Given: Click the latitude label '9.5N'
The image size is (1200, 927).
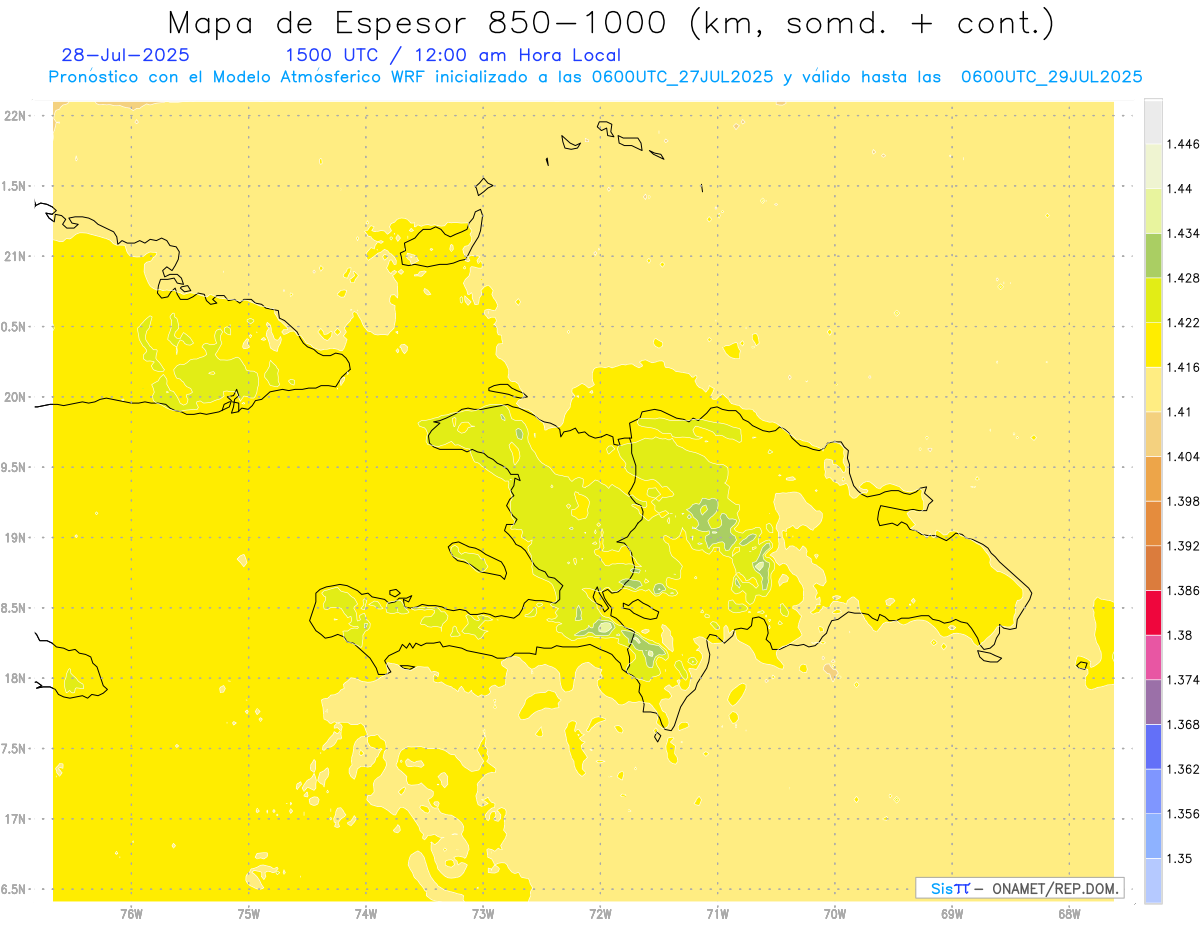Looking at the screenshot, I should pos(15,467).
